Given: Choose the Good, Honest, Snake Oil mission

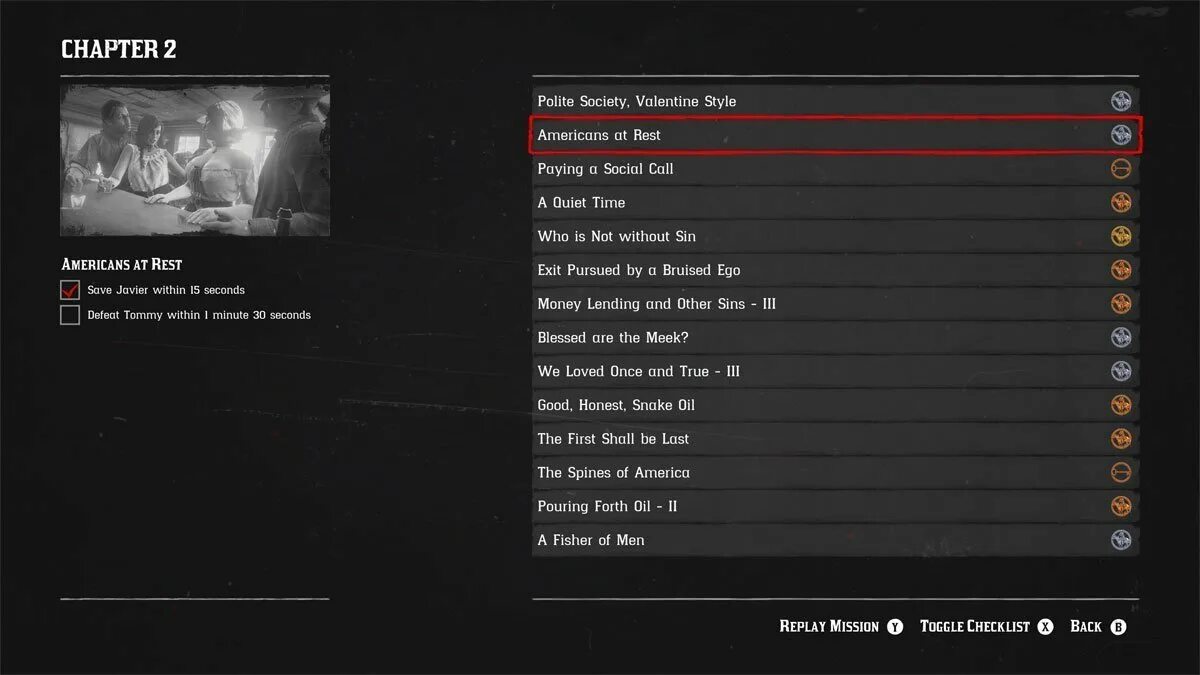Looking at the screenshot, I should click(835, 405).
